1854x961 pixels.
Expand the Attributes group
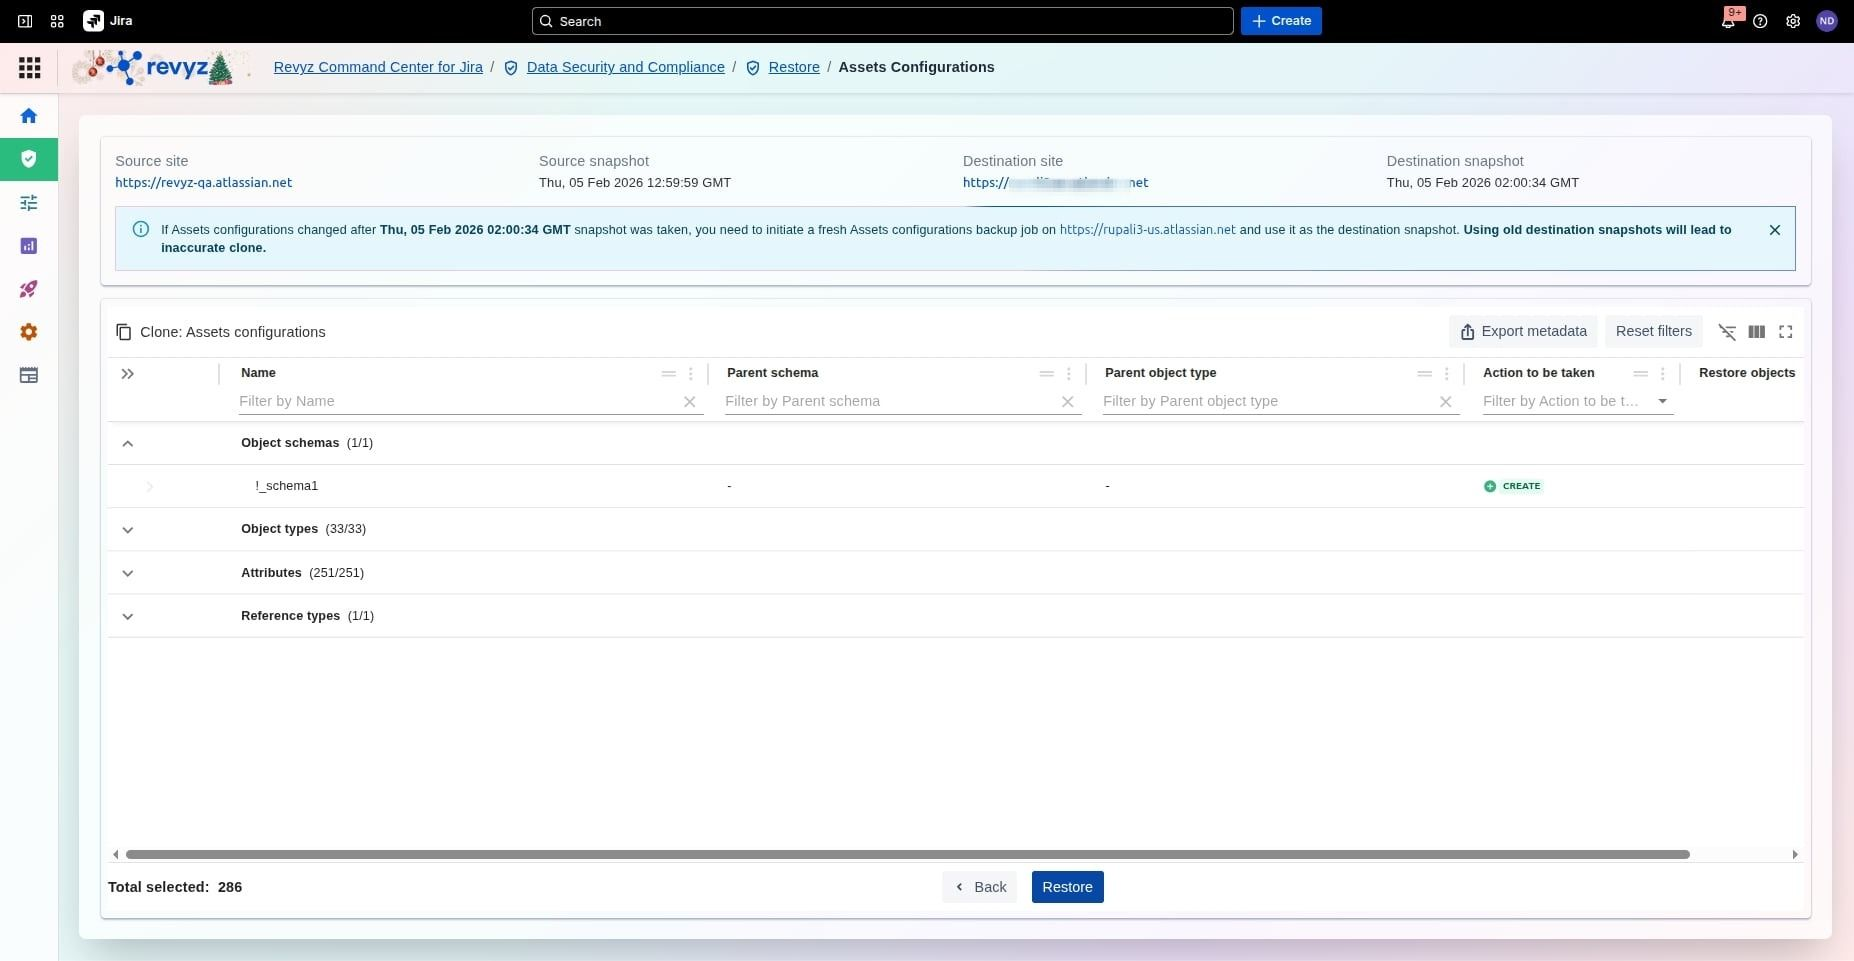pos(128,573)
